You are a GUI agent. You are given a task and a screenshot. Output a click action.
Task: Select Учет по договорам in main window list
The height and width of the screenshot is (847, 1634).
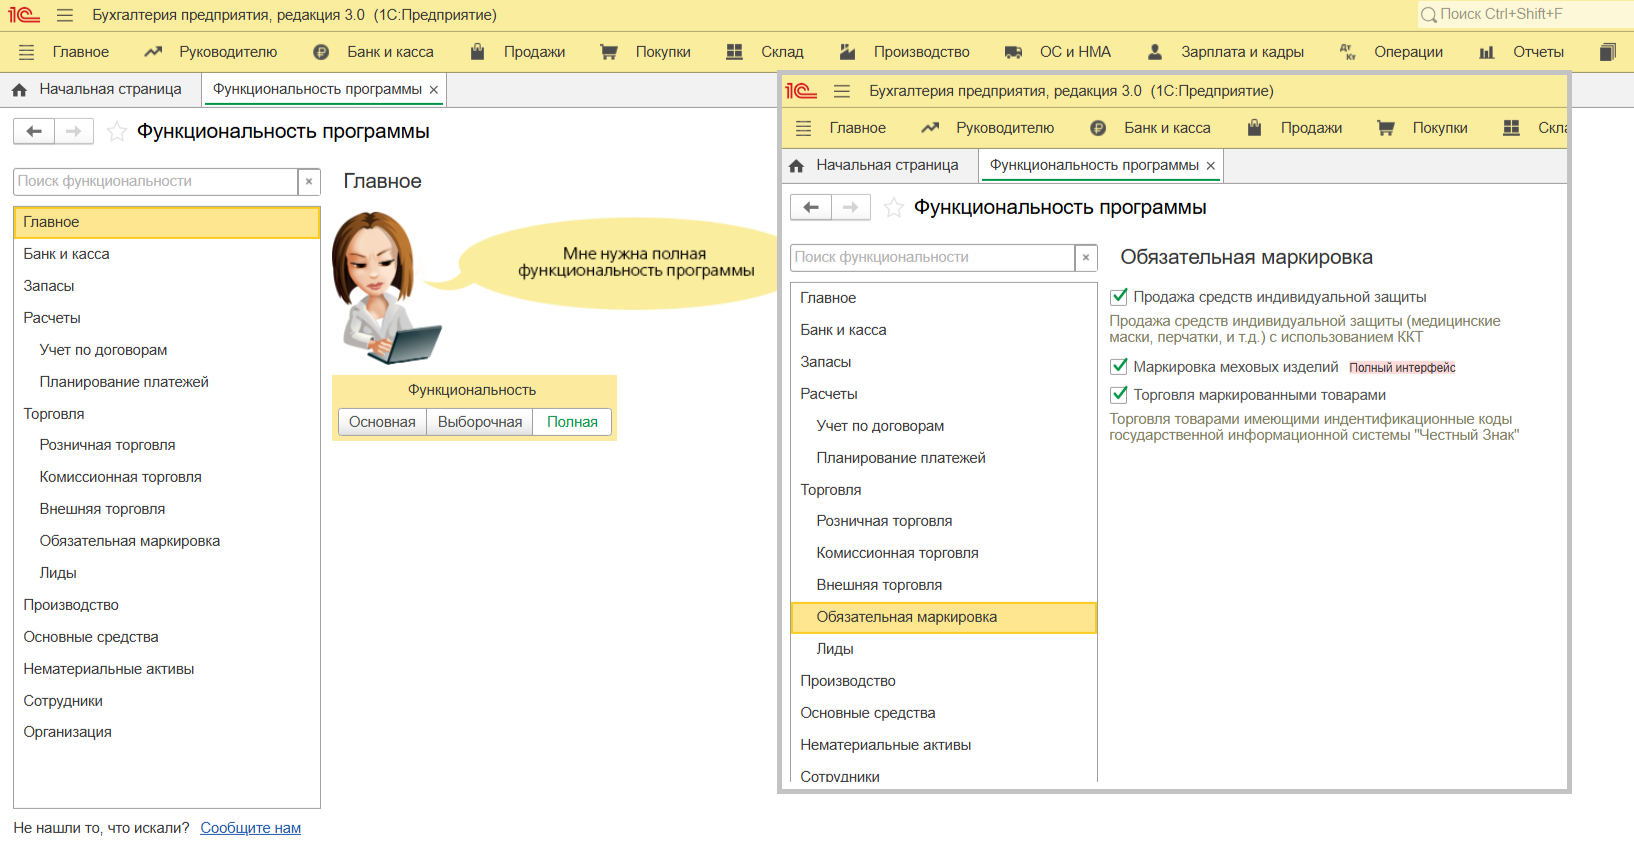coord(167,350)
